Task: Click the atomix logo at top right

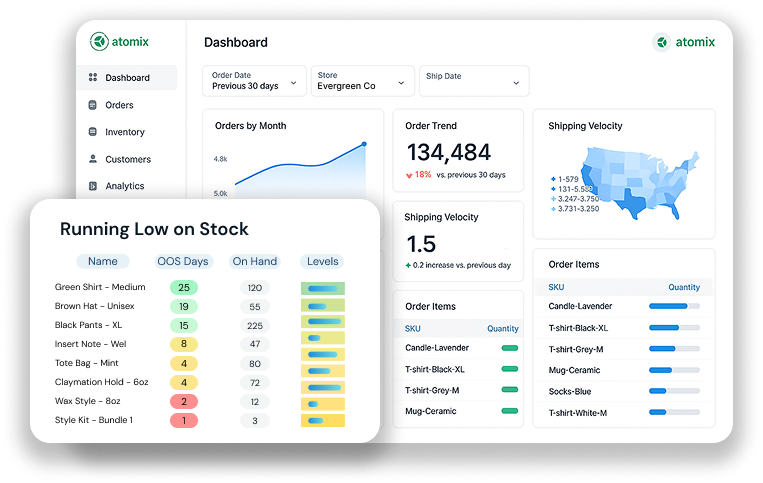Action: pos(684,42)
